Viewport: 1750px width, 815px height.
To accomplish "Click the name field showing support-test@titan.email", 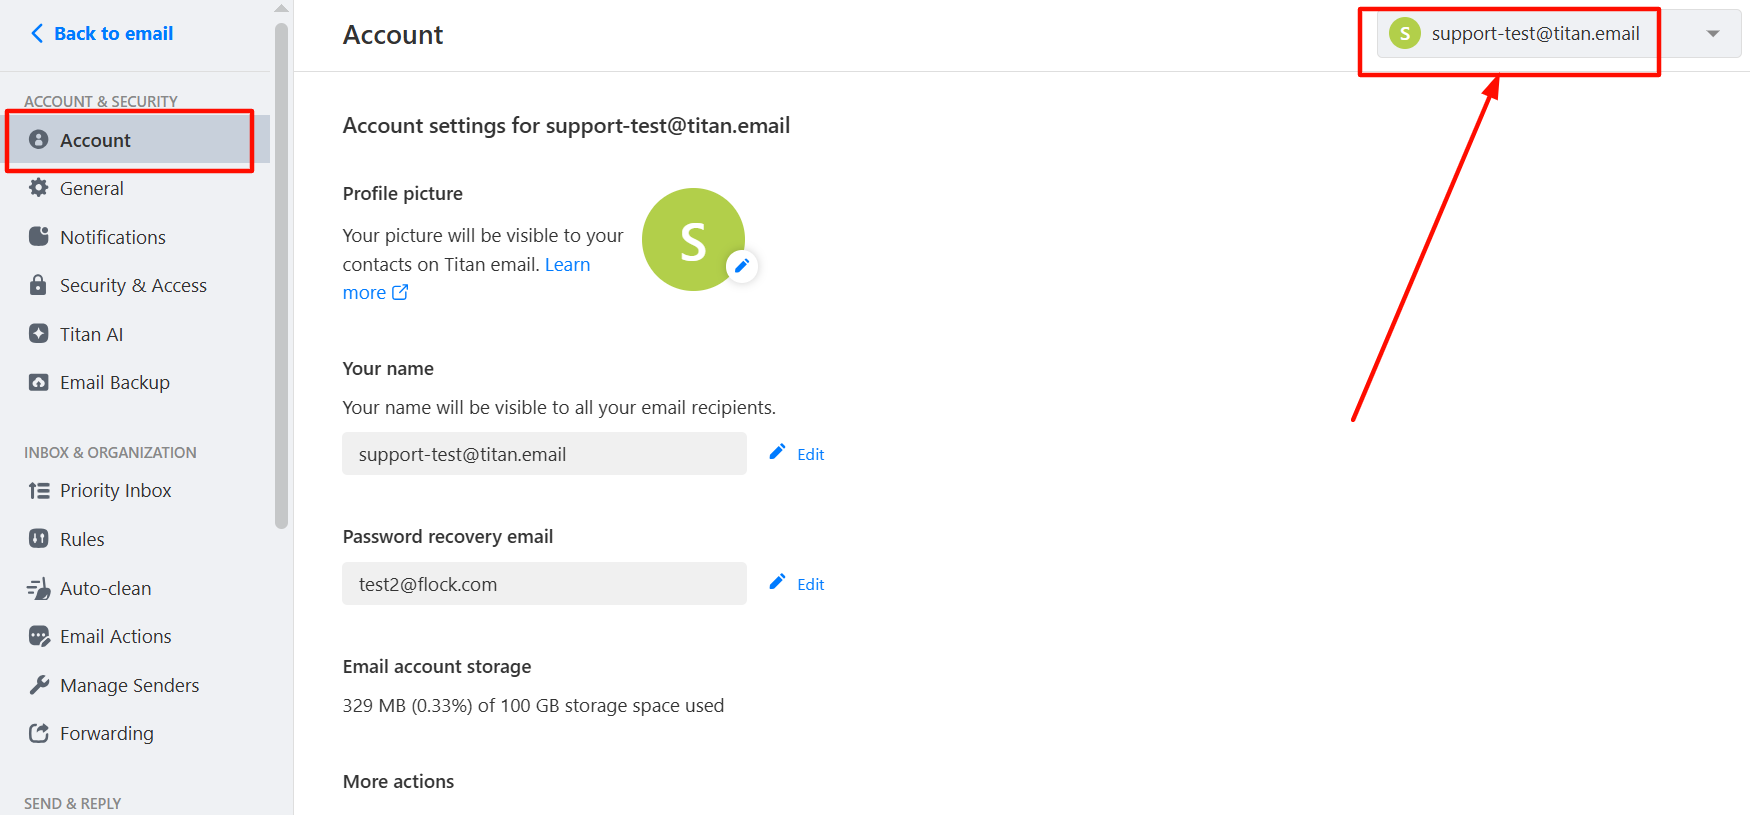I will tap(544, 454).
